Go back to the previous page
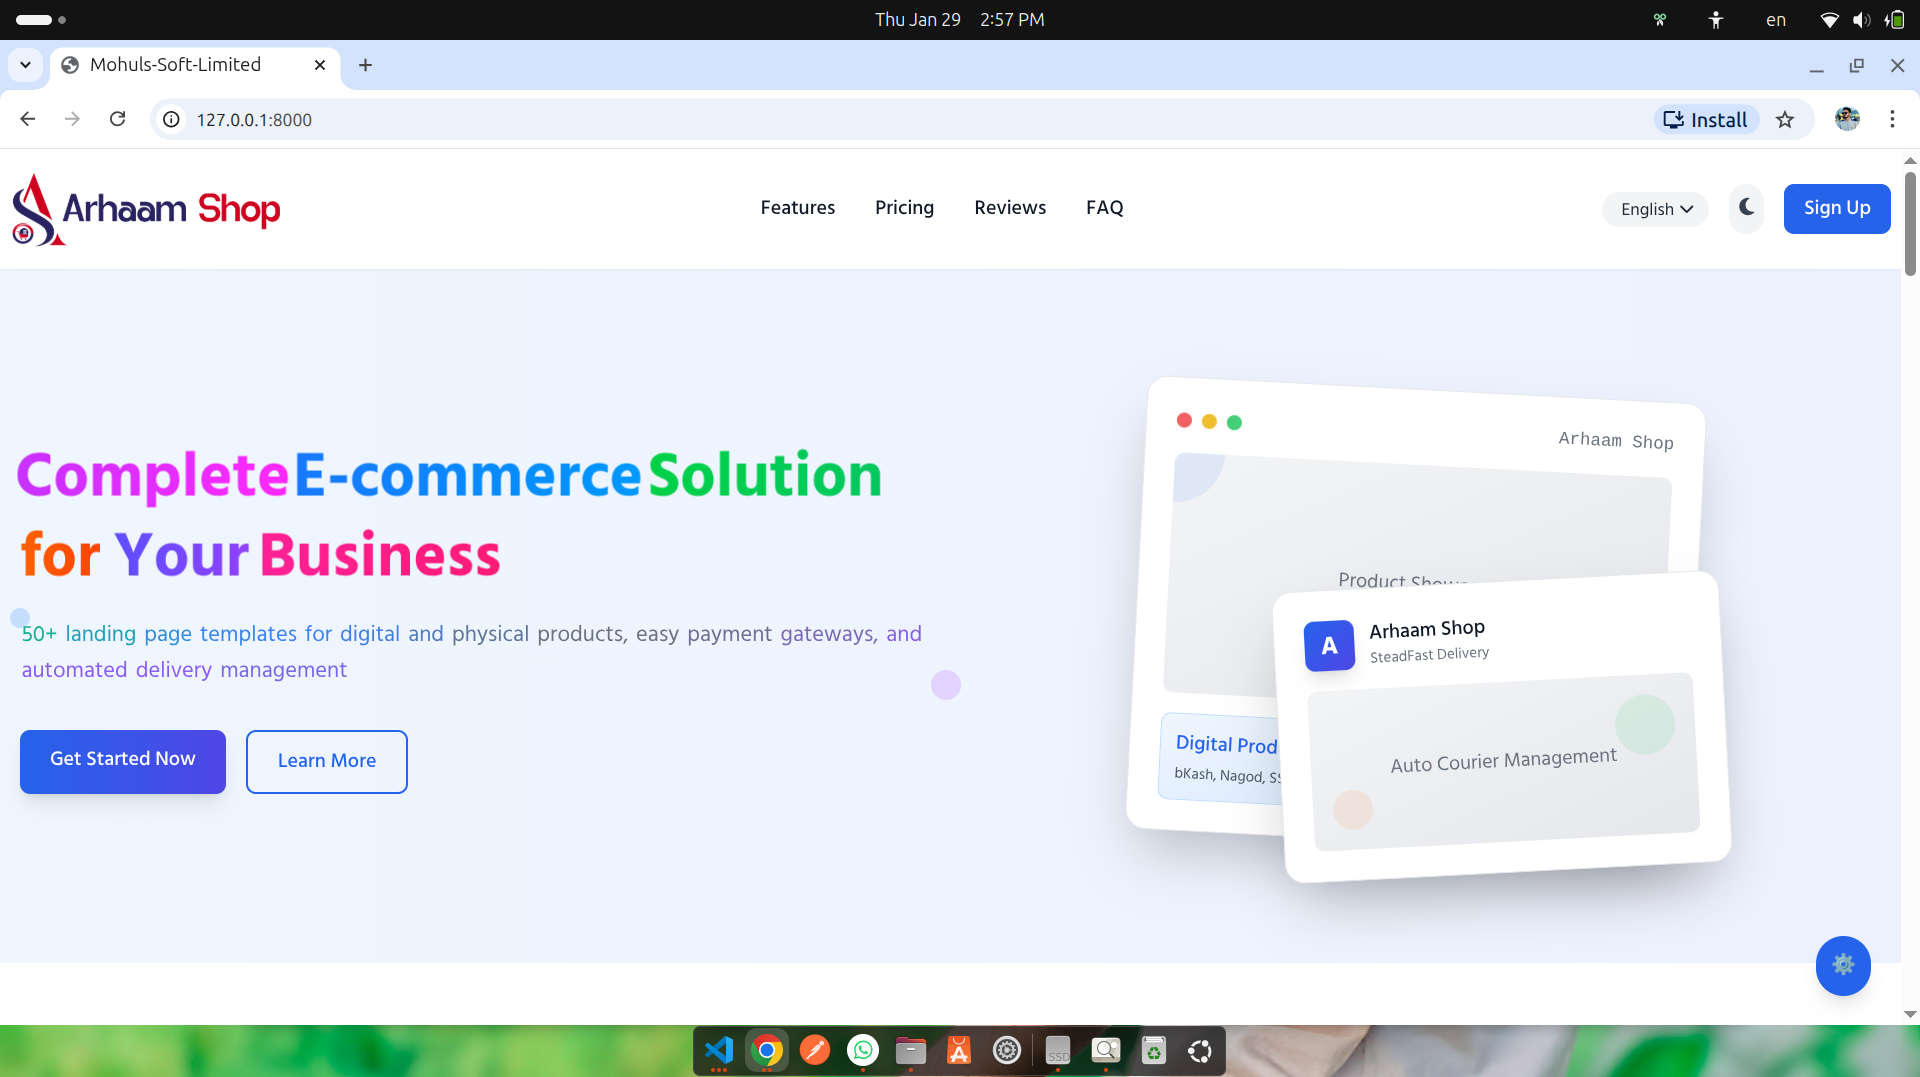This screenshot has width=1920, height=1077. 28,119
